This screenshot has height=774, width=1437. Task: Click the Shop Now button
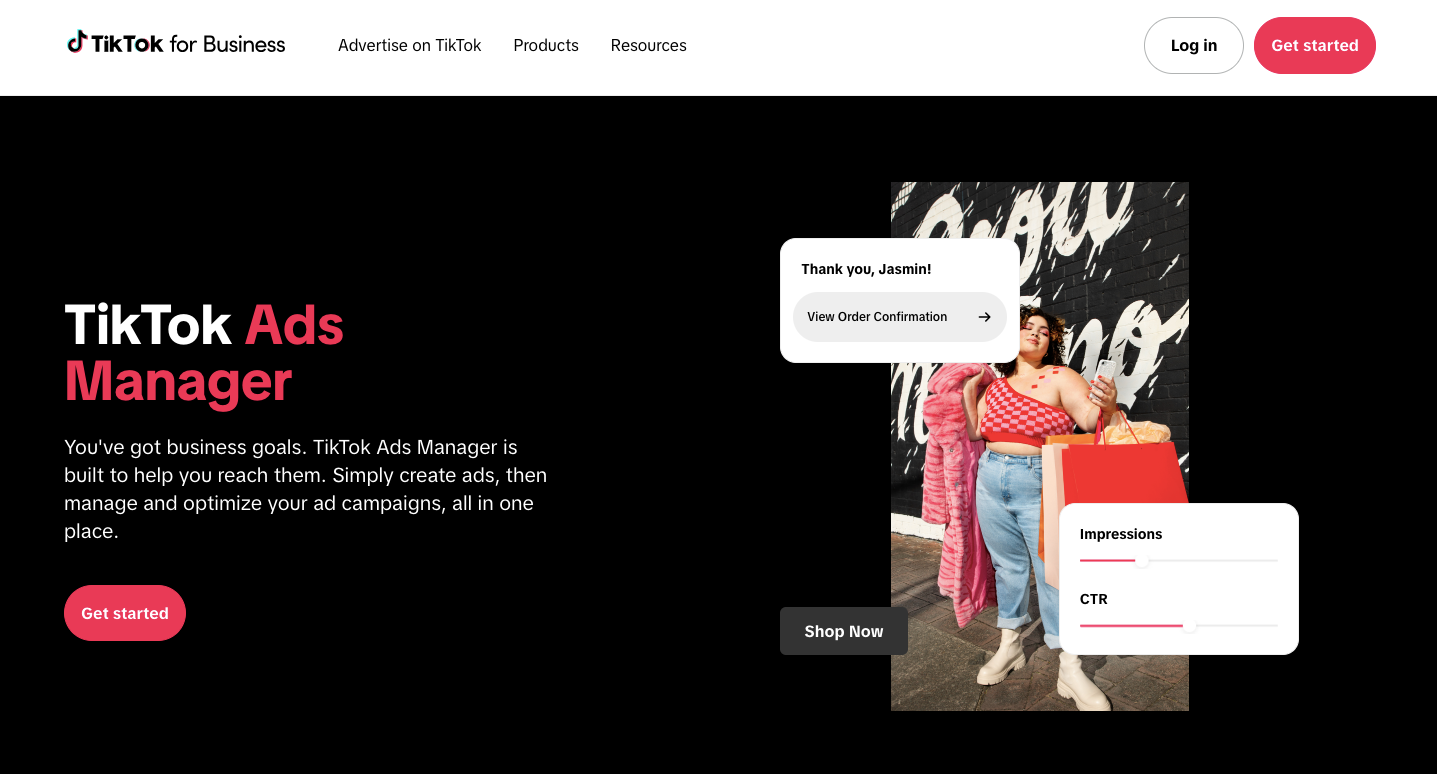[844, 631]
